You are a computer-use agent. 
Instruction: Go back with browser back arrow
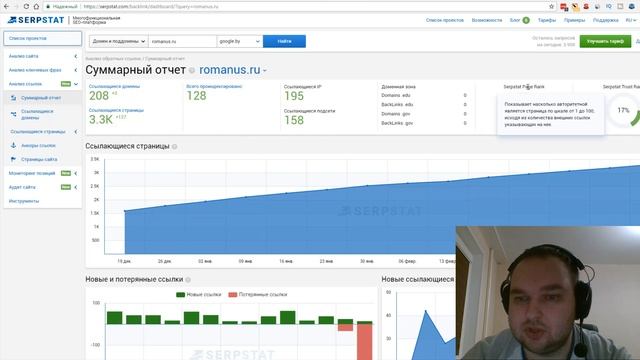6,7
